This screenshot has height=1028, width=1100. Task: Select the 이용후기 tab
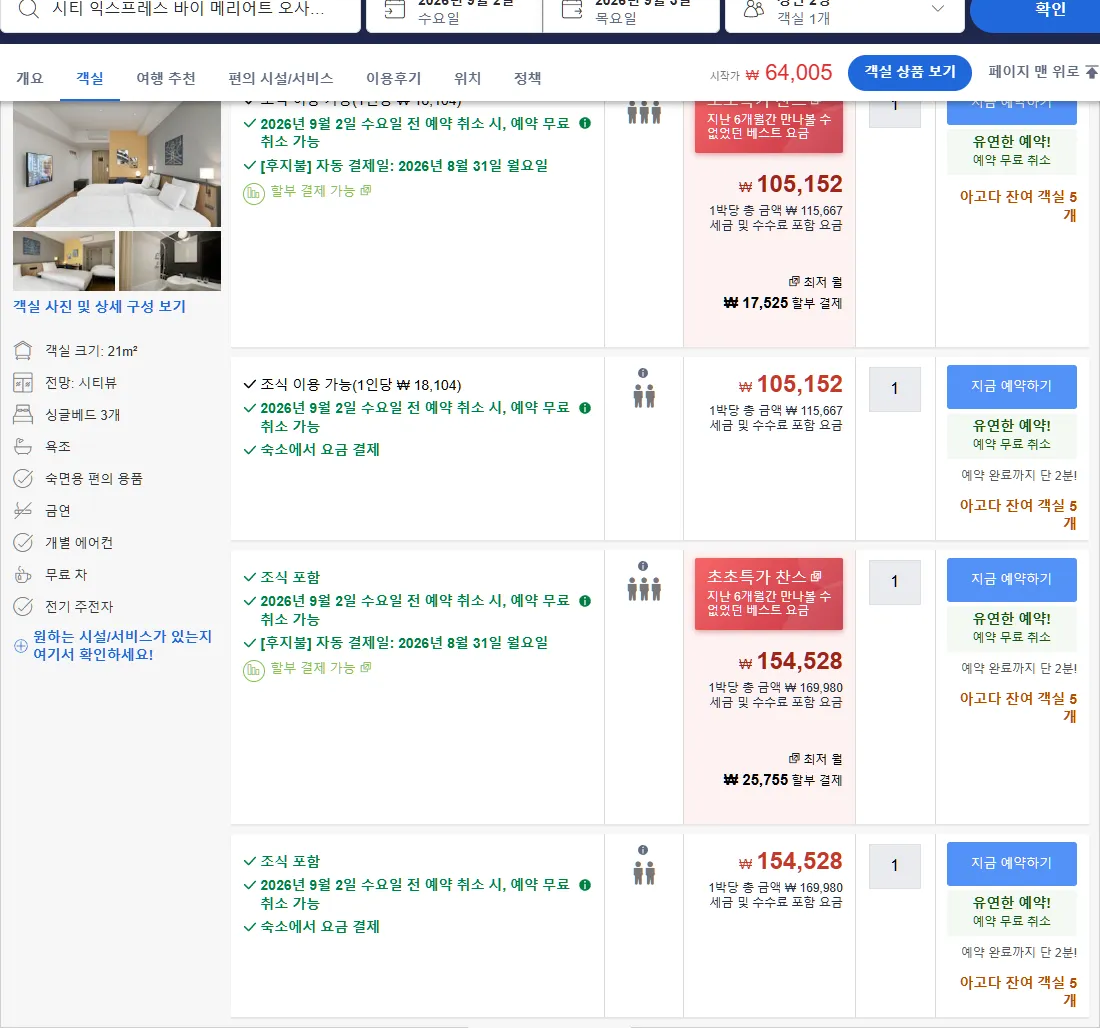(x=394, y=78)
